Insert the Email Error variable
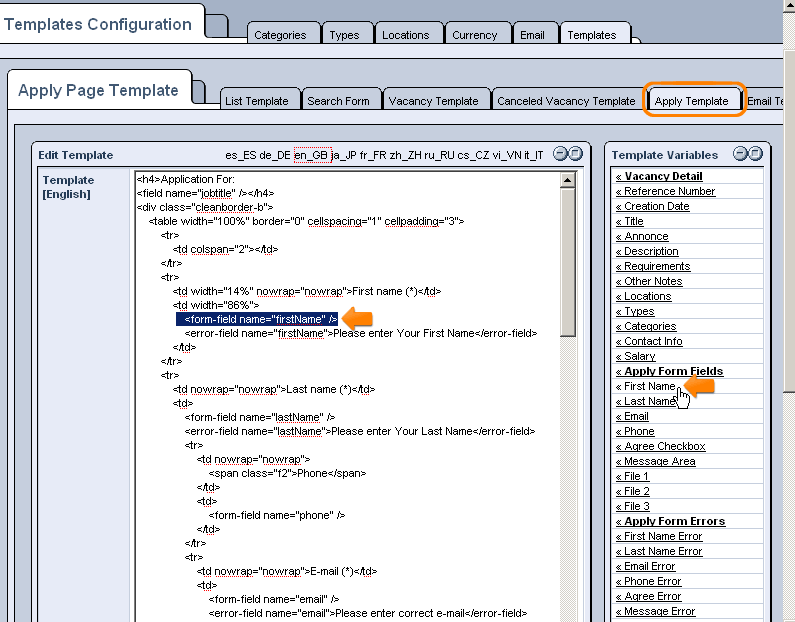This screenshot has height=622, width=795. click(x=645, y=566)
